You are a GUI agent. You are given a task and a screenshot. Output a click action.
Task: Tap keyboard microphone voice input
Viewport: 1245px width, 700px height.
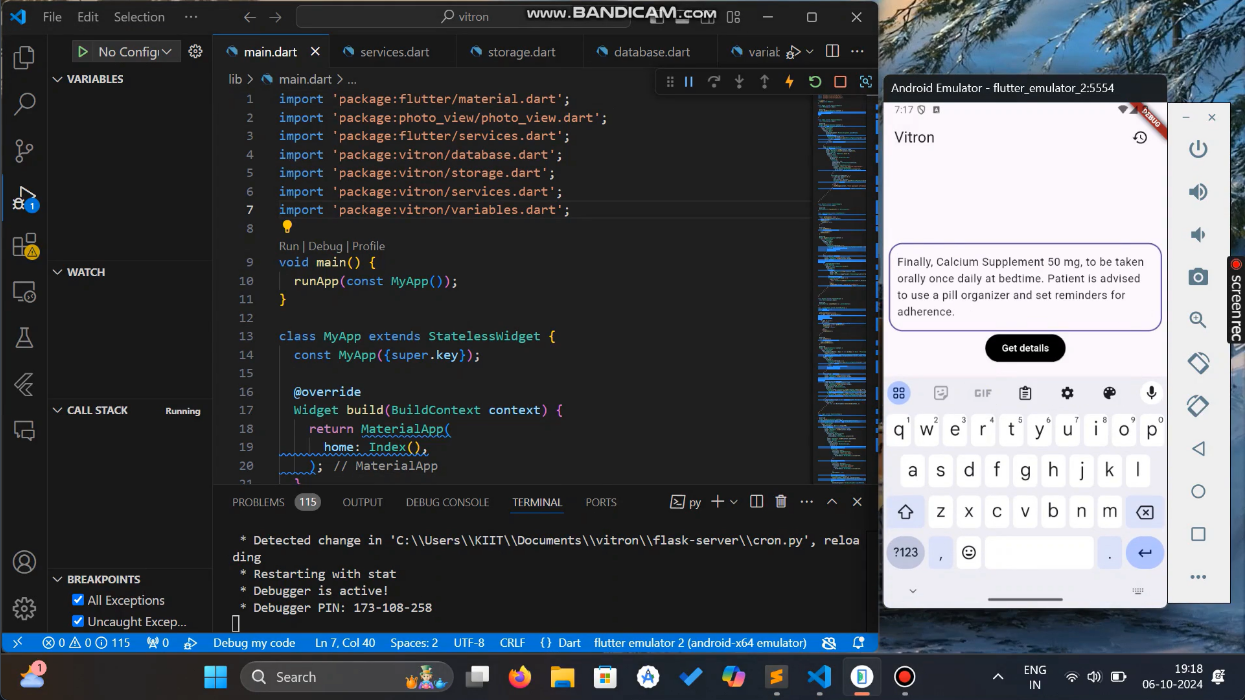1151,393
